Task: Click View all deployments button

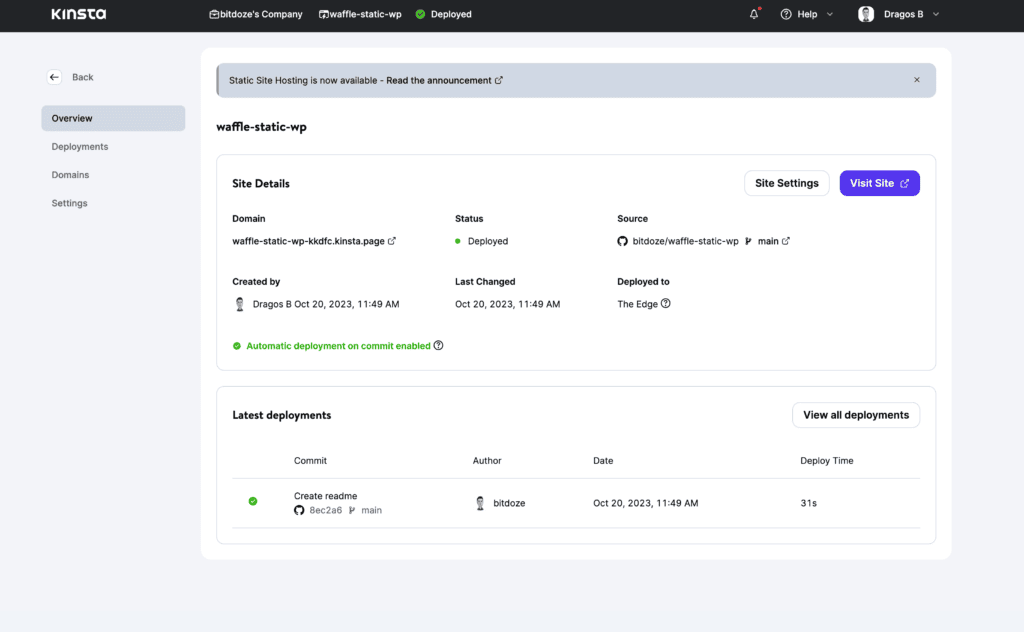Action: (x=856, y=415)
